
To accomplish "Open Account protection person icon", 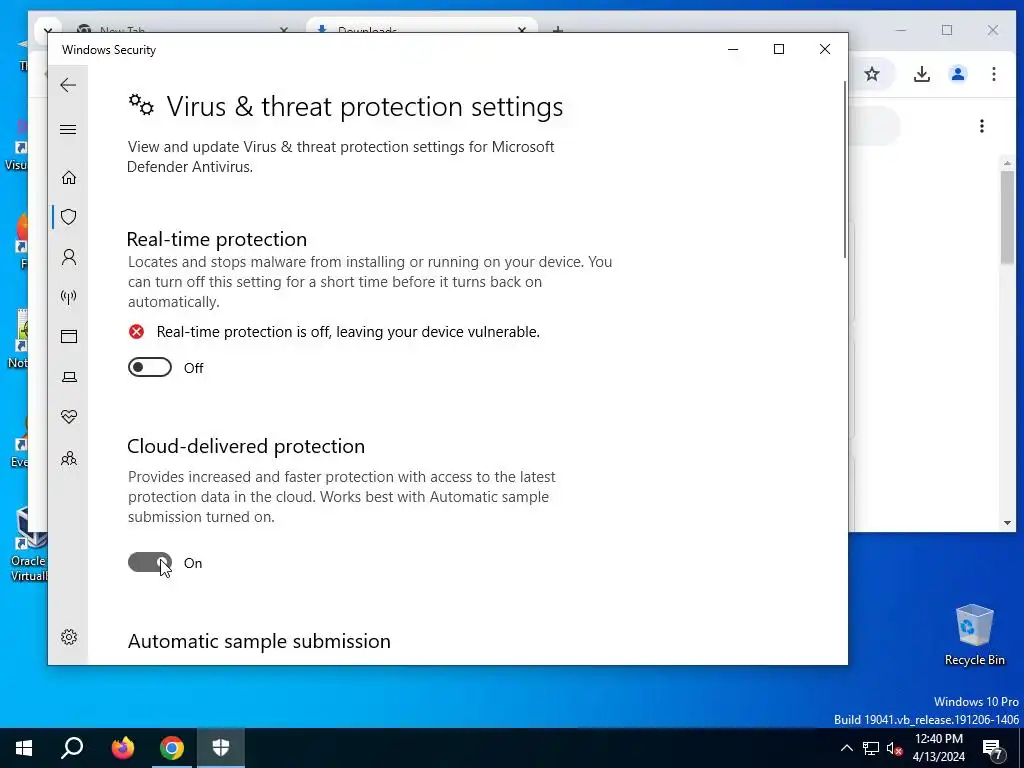I will point(69,257).
